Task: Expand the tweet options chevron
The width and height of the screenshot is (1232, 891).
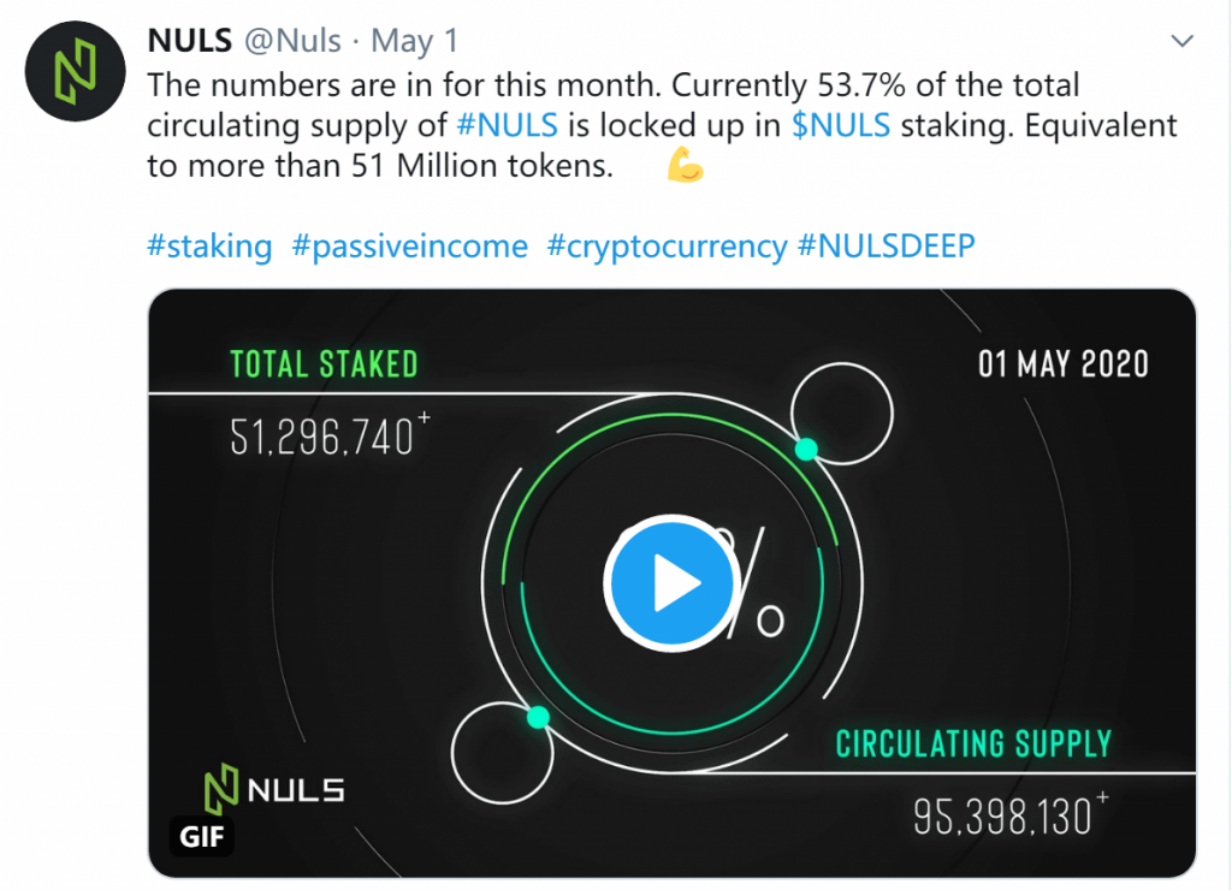Action: 1183,41
